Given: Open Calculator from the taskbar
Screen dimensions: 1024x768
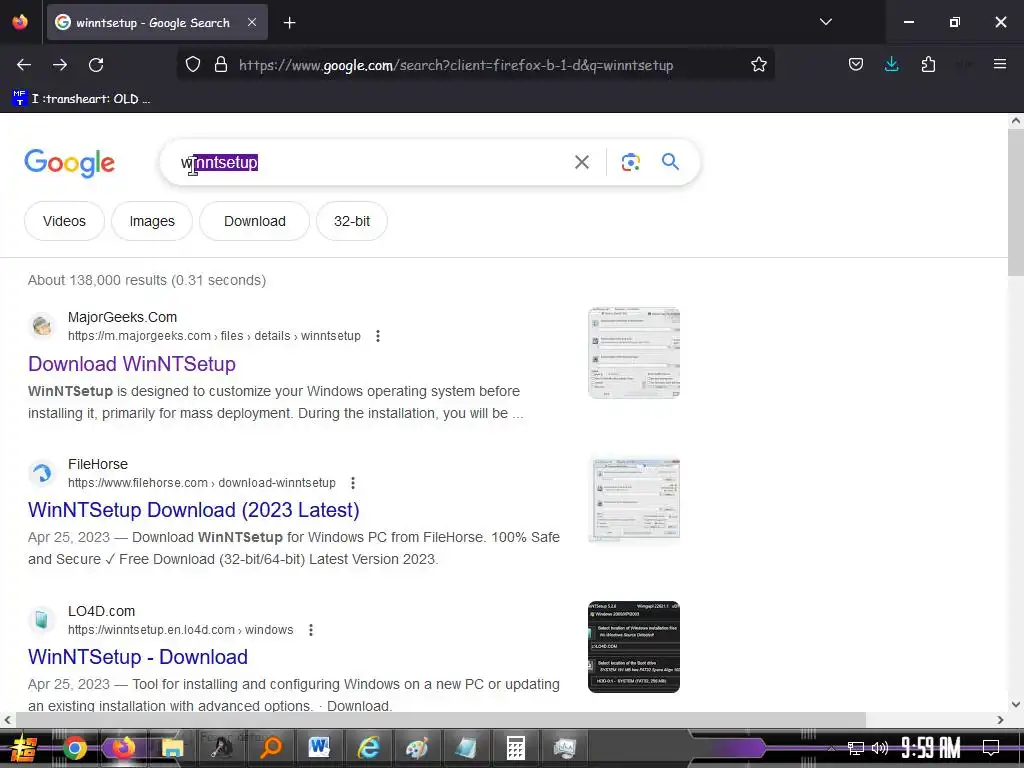Looking at the screenshot, I should (515, 748).
